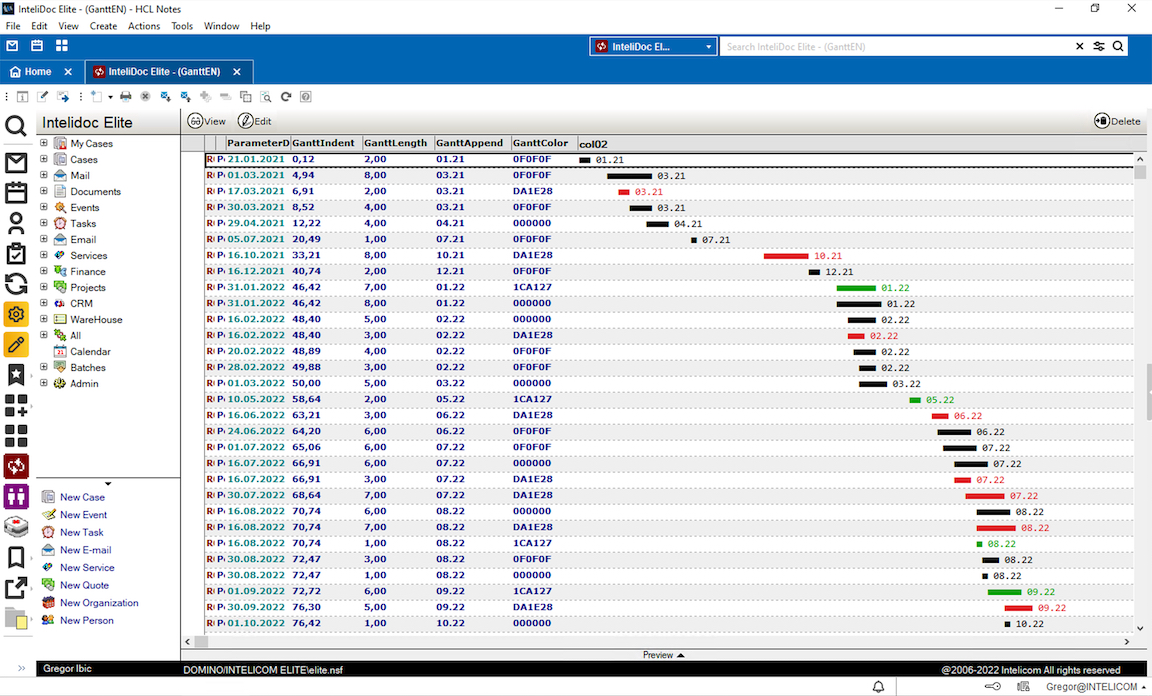This screenshot has width=1152, height=696.
Task: Open the InteliDoc El... search scope dropdown
Action: coord(652,46)
